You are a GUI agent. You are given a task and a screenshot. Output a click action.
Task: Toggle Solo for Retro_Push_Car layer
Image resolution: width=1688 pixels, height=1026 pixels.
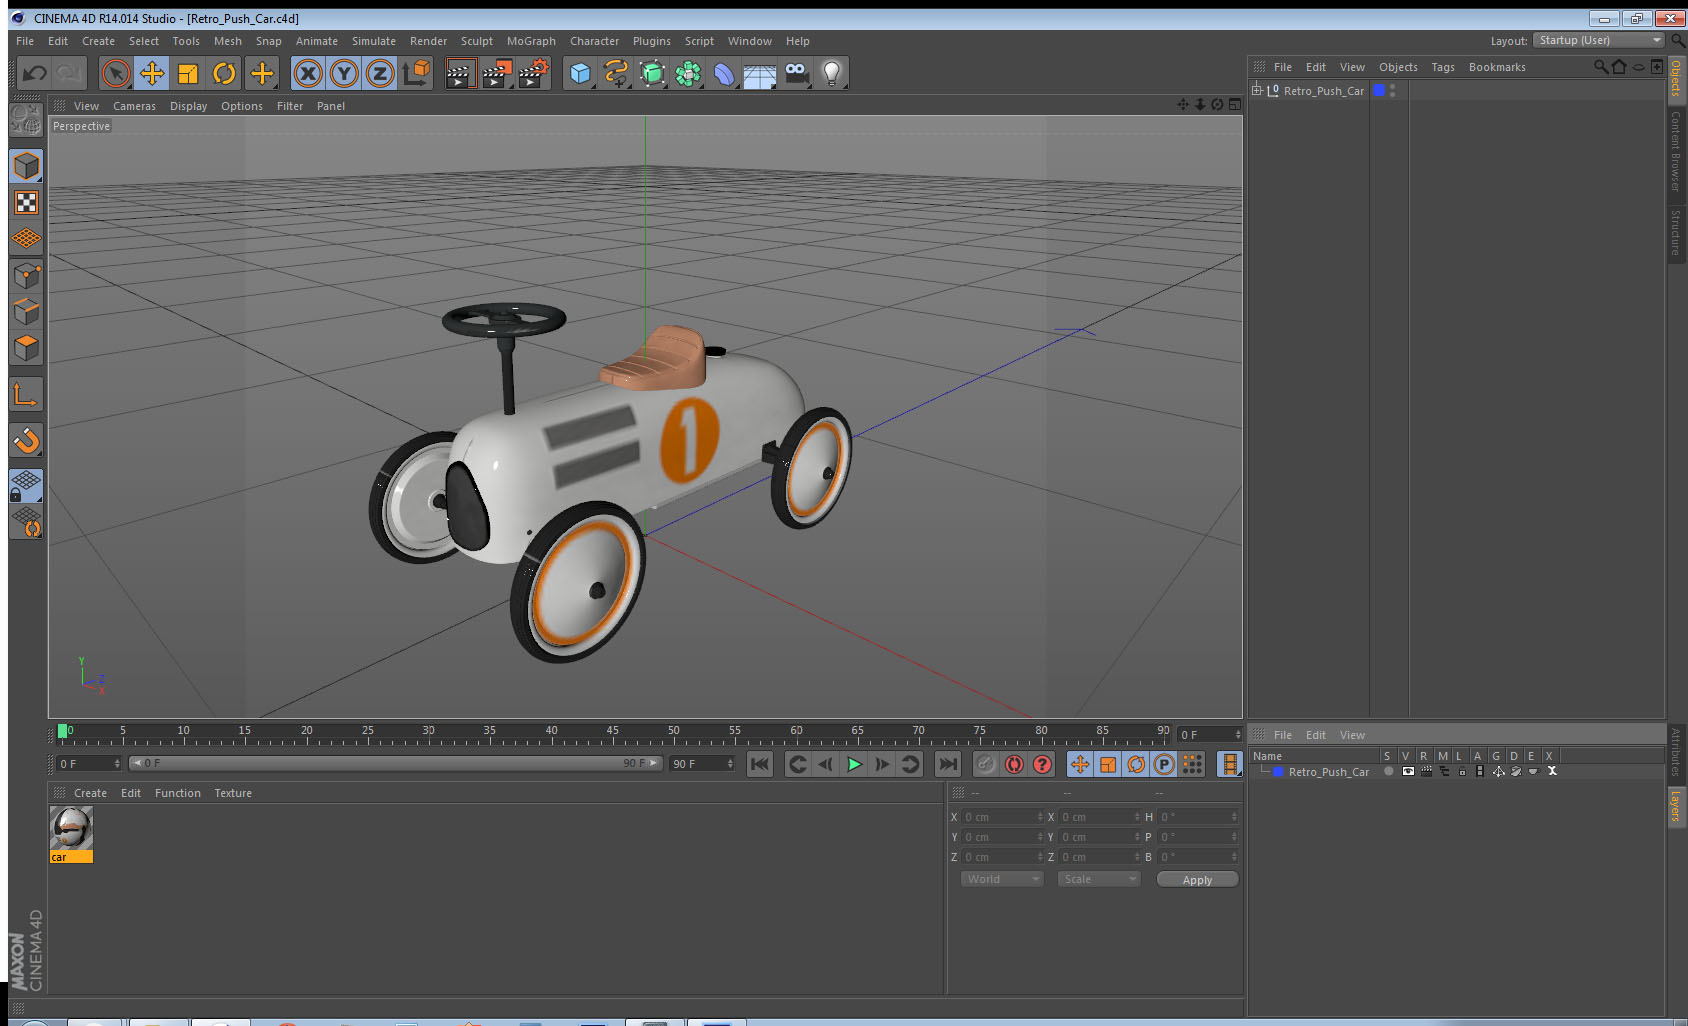pos(1389,771)
